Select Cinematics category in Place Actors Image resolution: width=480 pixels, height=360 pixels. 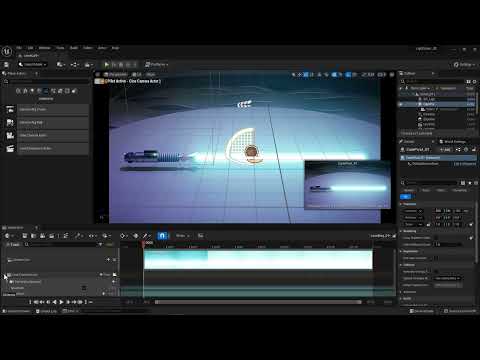(x=46, y=91)
